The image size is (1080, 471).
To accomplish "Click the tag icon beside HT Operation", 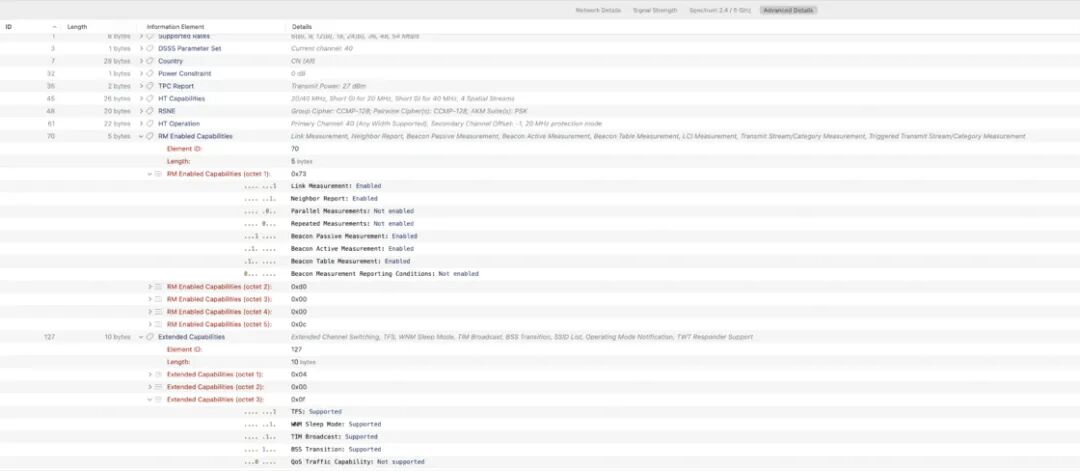I will click(149, 124).
